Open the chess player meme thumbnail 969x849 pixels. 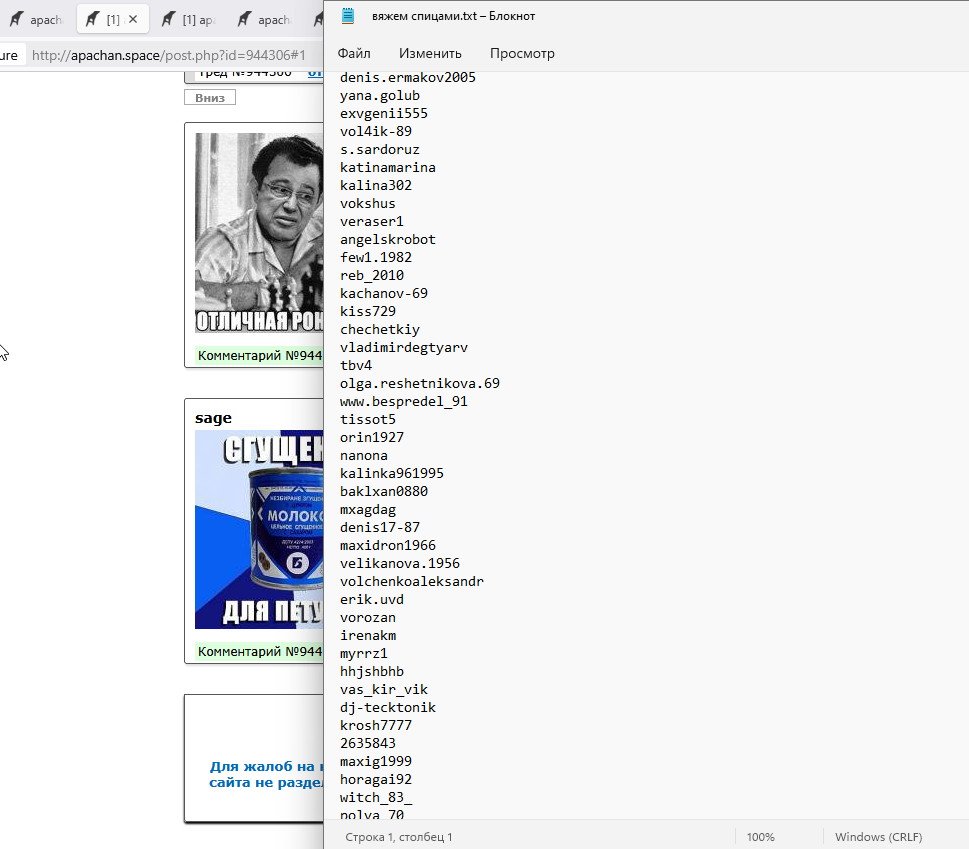click(259, 233)
